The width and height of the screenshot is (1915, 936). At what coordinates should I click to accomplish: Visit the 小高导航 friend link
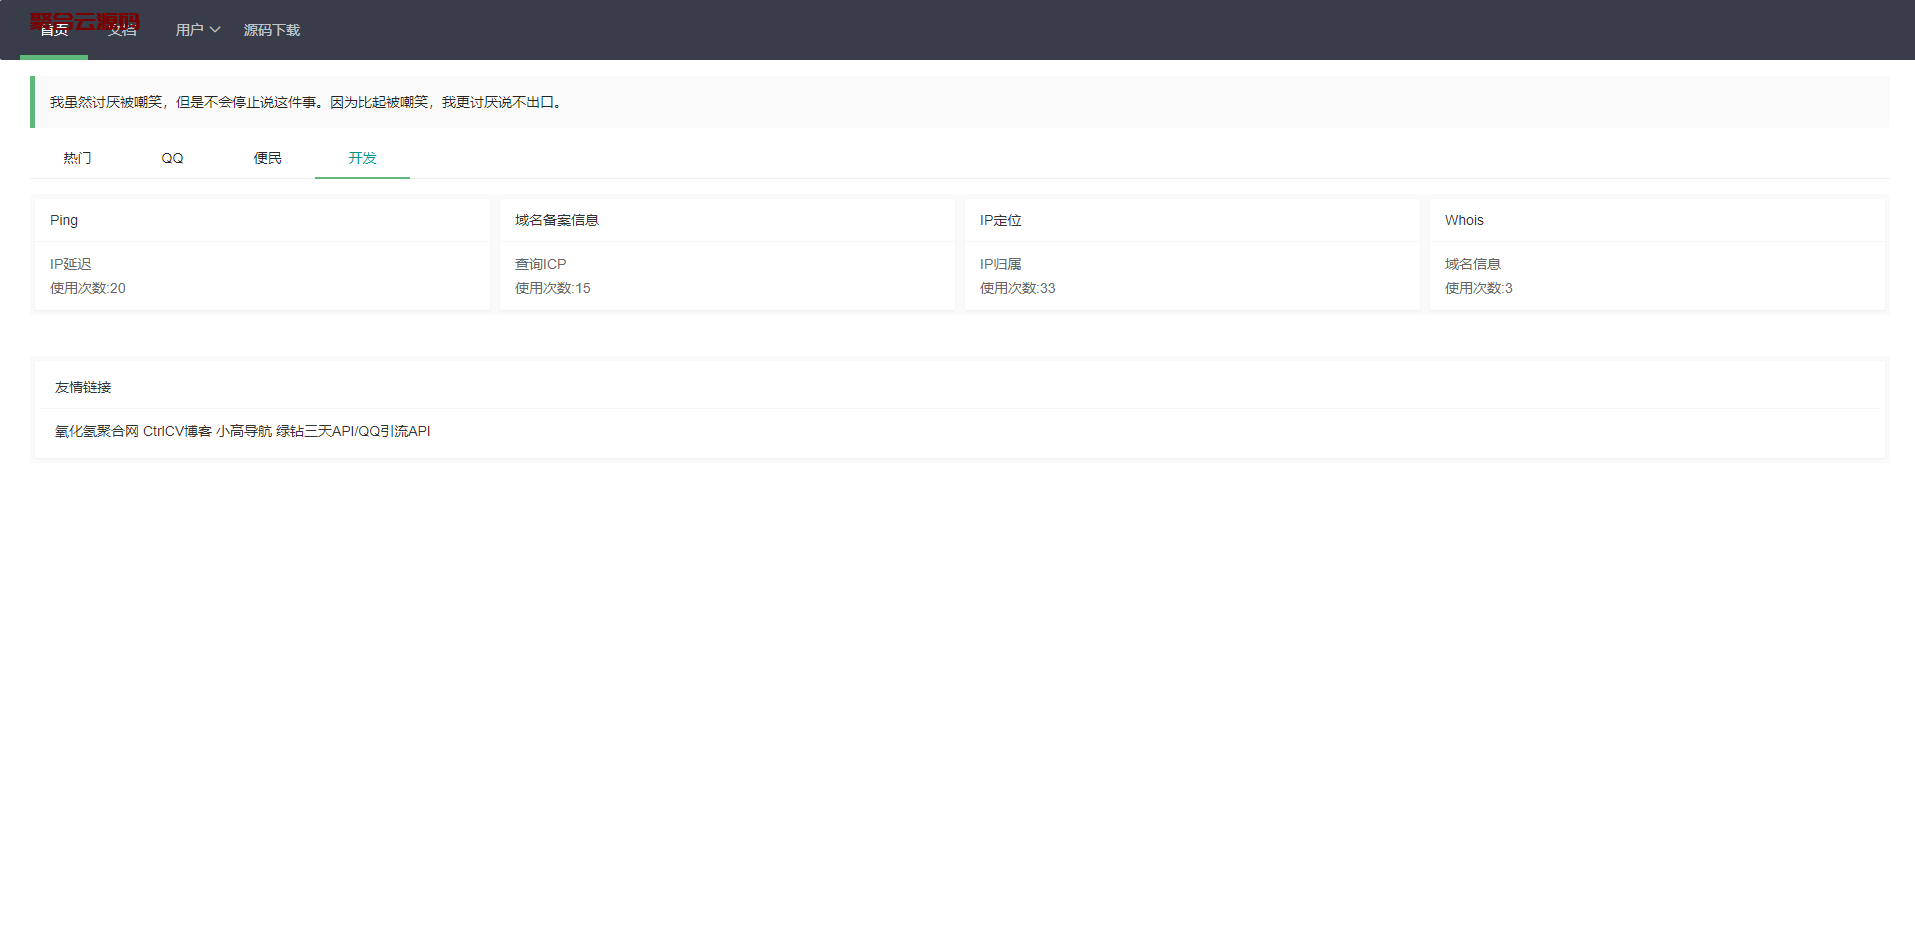coord(244,431)
